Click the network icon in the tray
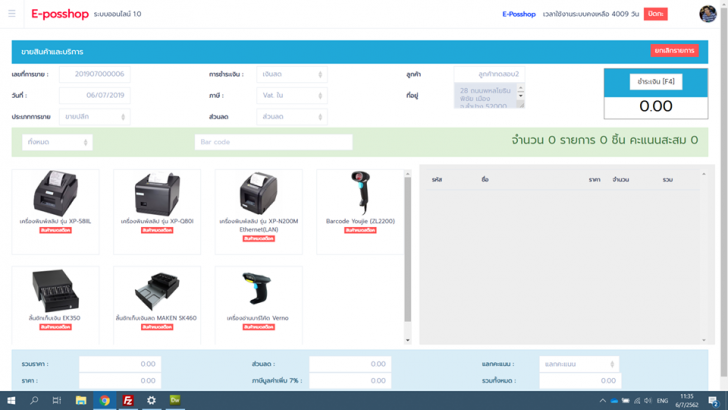728x410 pixels. [637, 401]
